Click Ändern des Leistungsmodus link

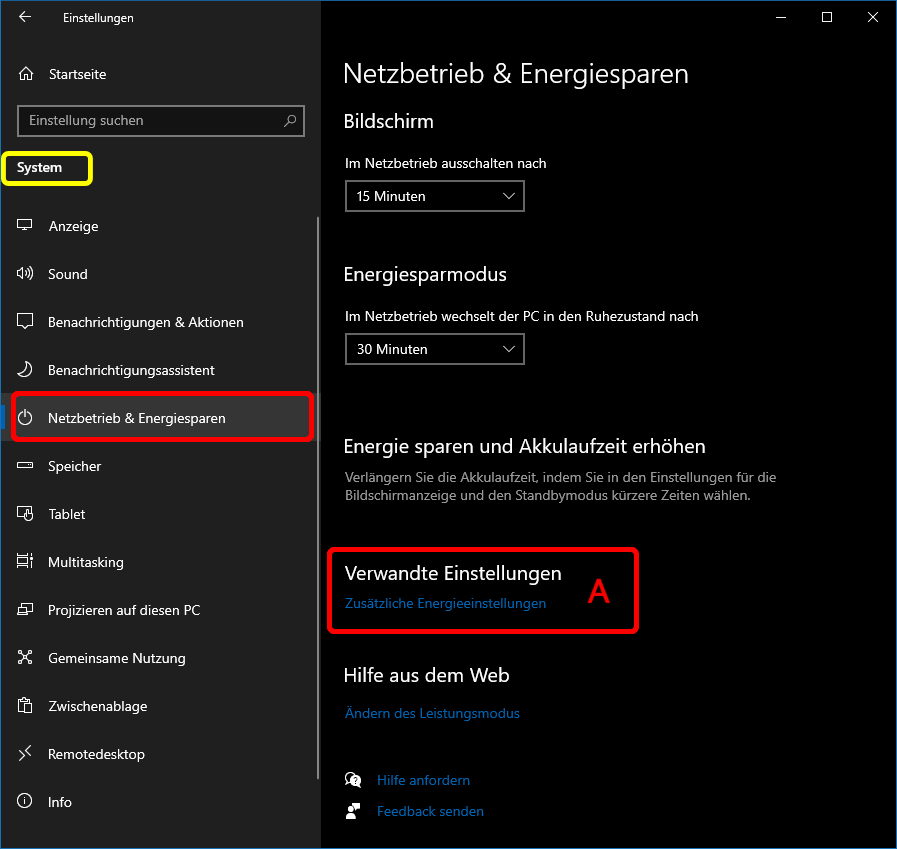pyautogui.click(x=432, y=713)
